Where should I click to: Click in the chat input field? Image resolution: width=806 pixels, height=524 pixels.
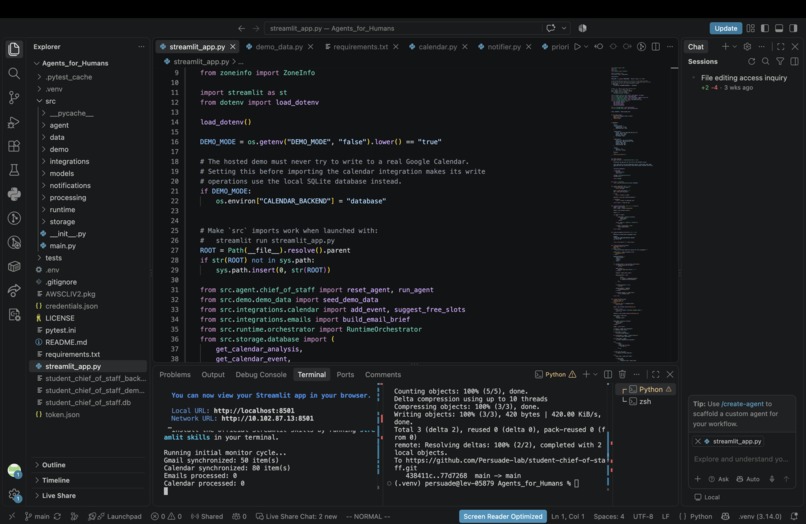tap(741, 459)
